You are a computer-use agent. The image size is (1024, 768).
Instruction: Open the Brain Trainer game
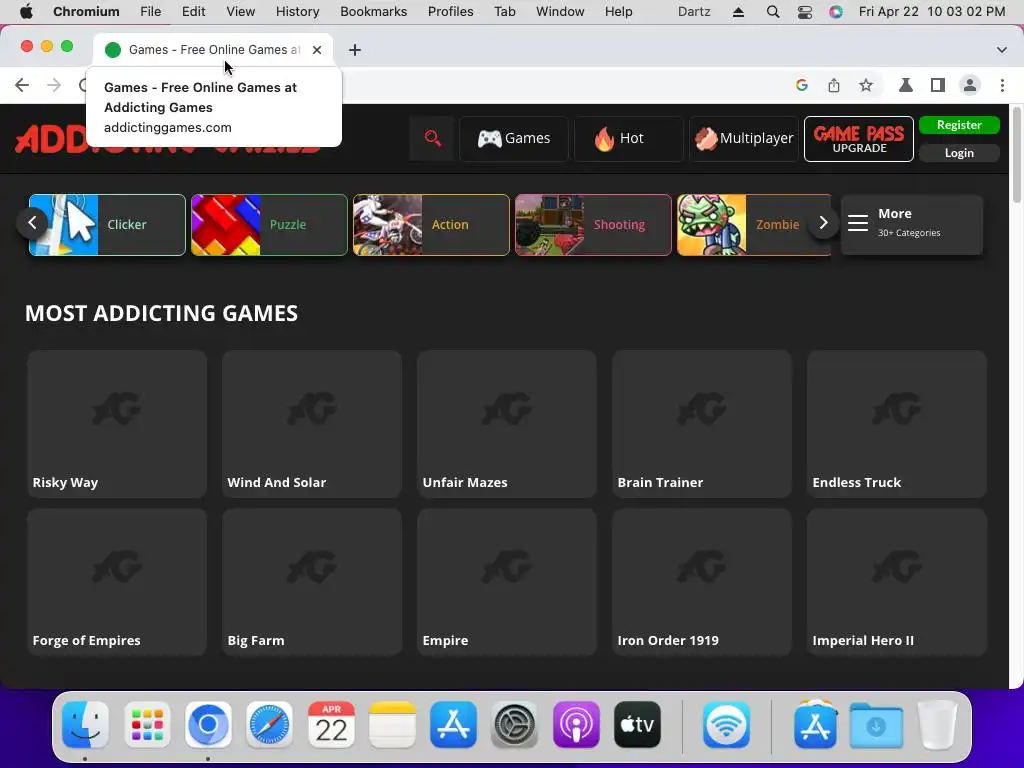coord(702,424)
